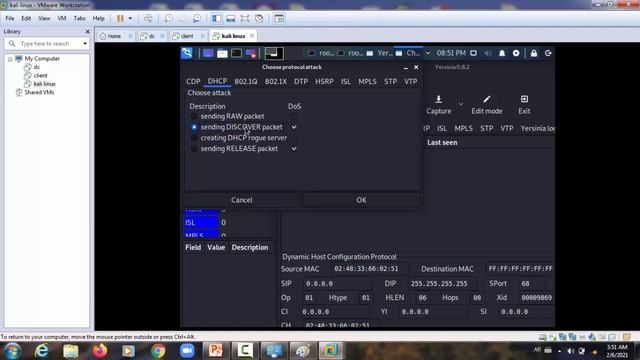This screenshot has width=640, height=360.
Task: Click the Edit mode pencil icon
Action: pyautogui.click(x=487, y=99)
